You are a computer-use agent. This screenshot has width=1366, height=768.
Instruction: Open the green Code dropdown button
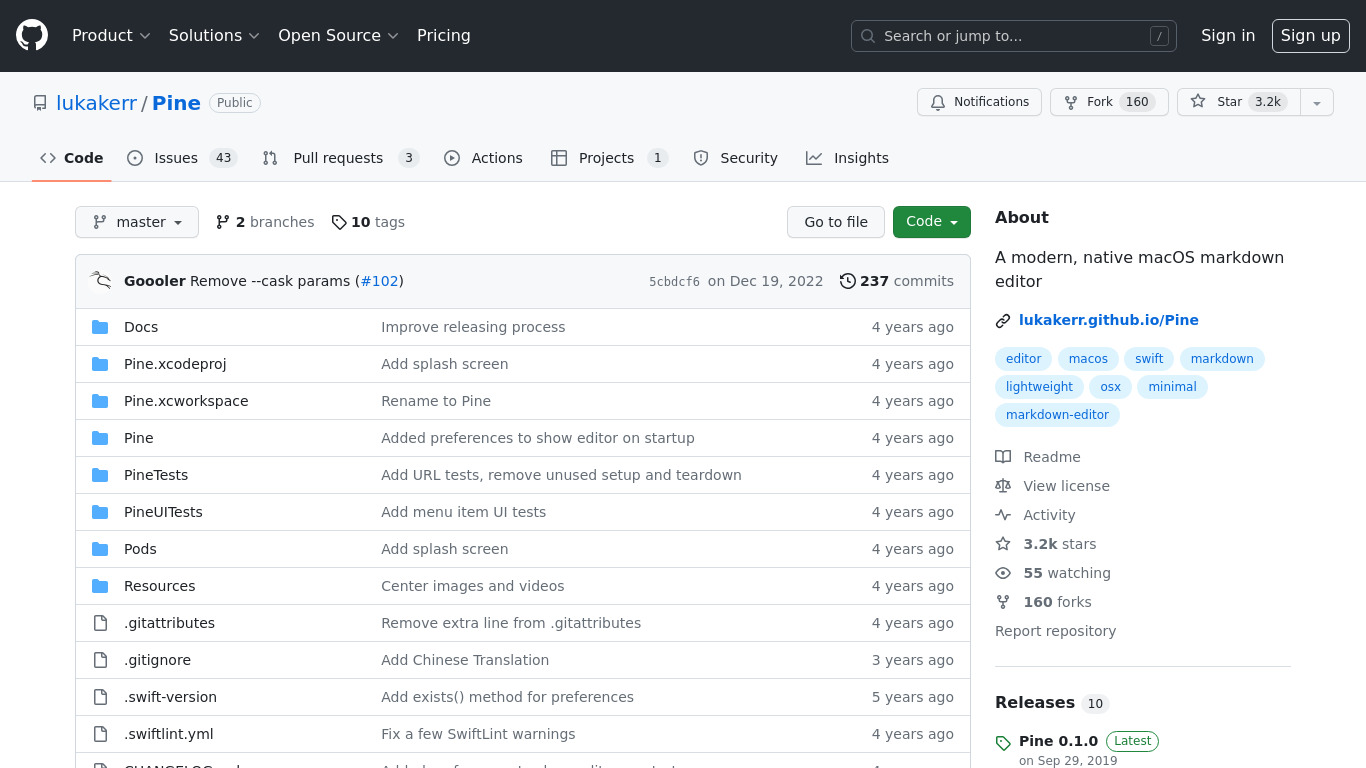click(x=932, y=222)
